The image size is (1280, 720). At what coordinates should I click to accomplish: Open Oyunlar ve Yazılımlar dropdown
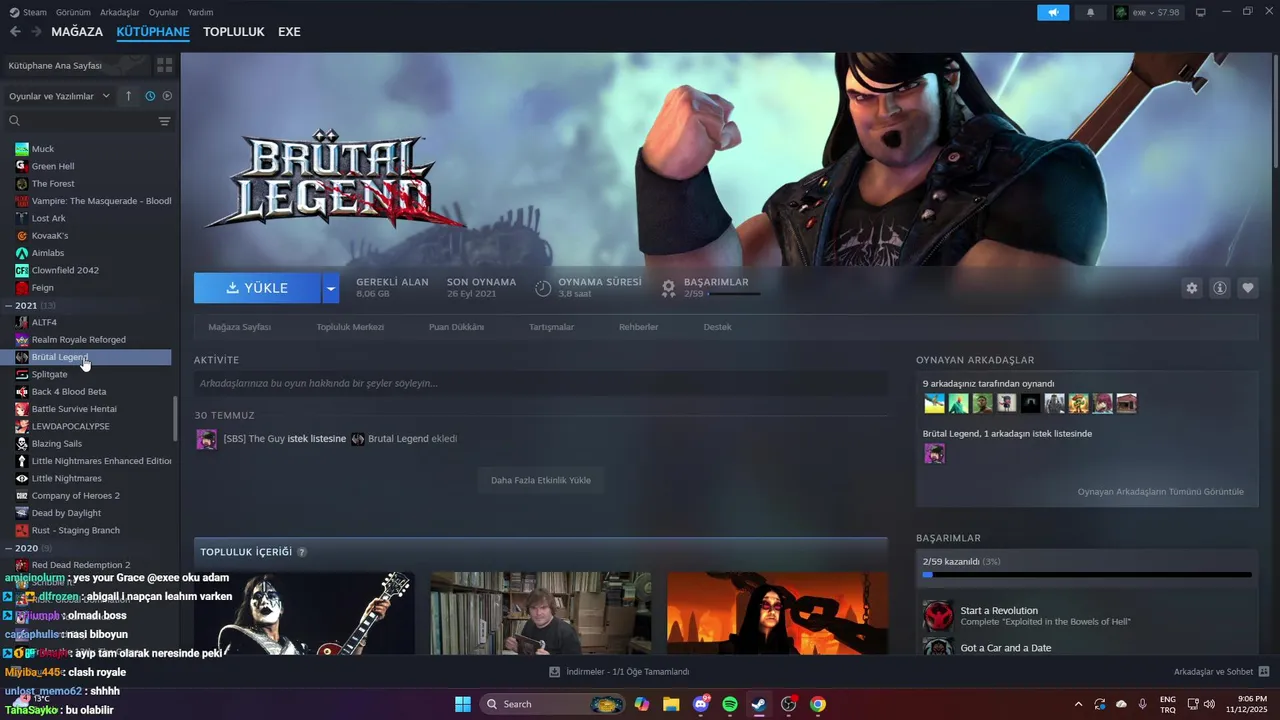[60, 96]
